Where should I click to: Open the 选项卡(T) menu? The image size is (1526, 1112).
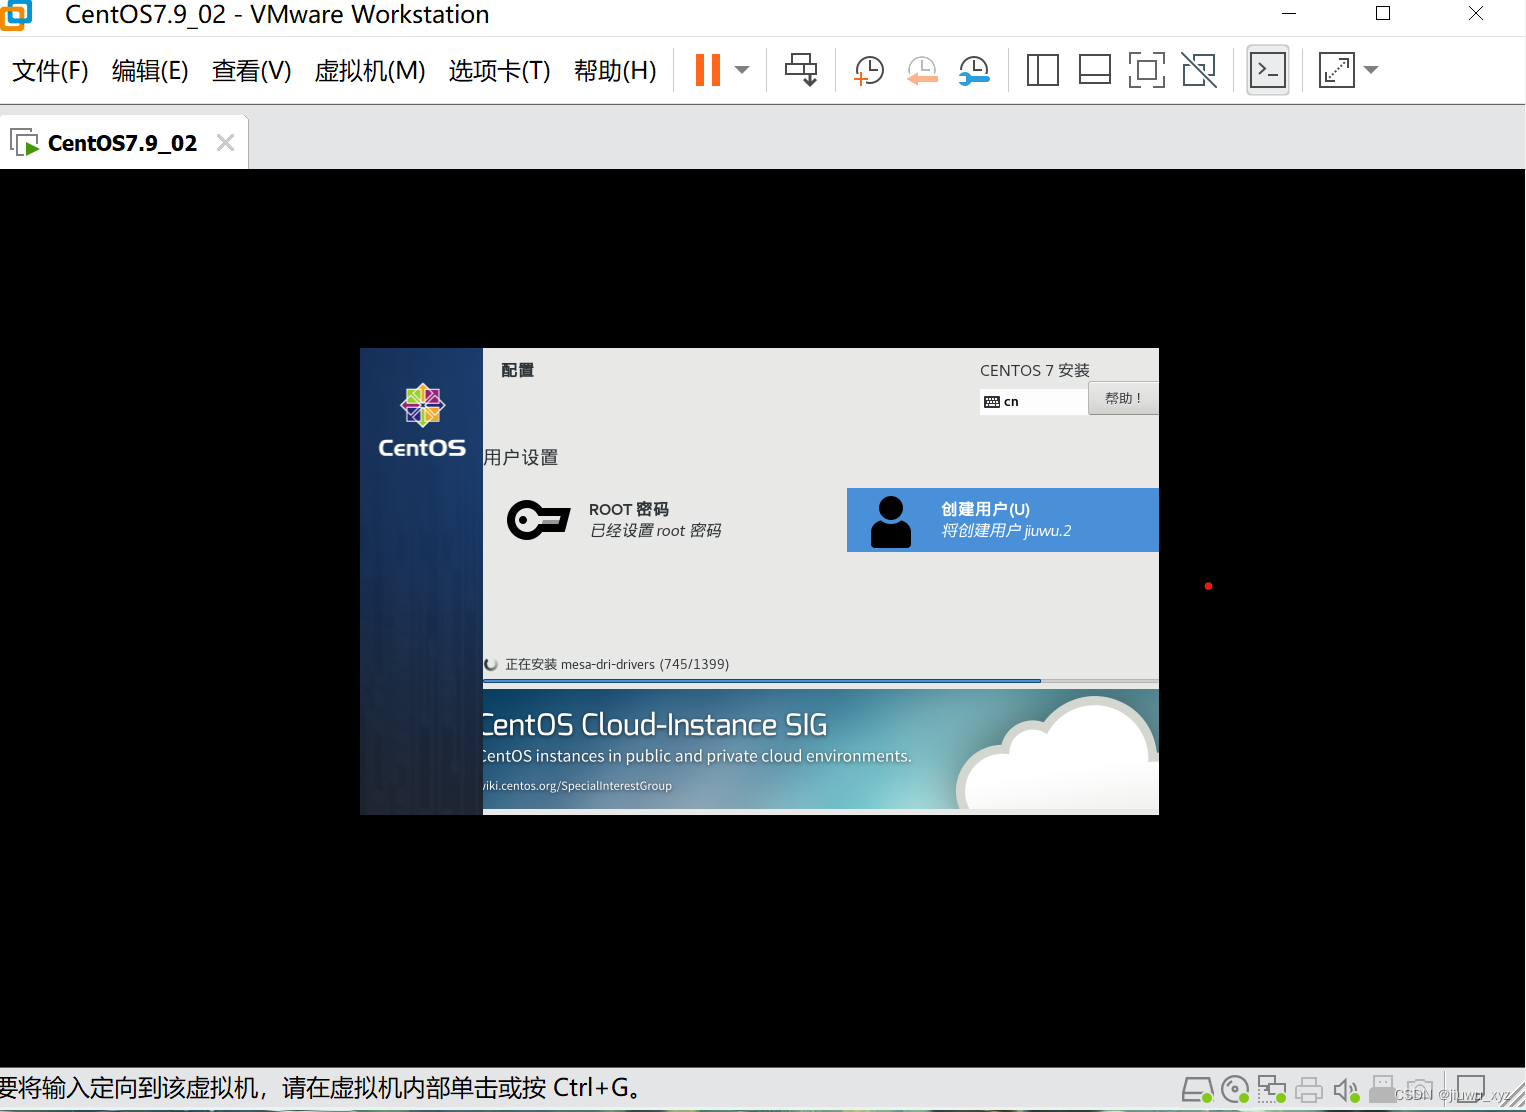pos(500,71)
